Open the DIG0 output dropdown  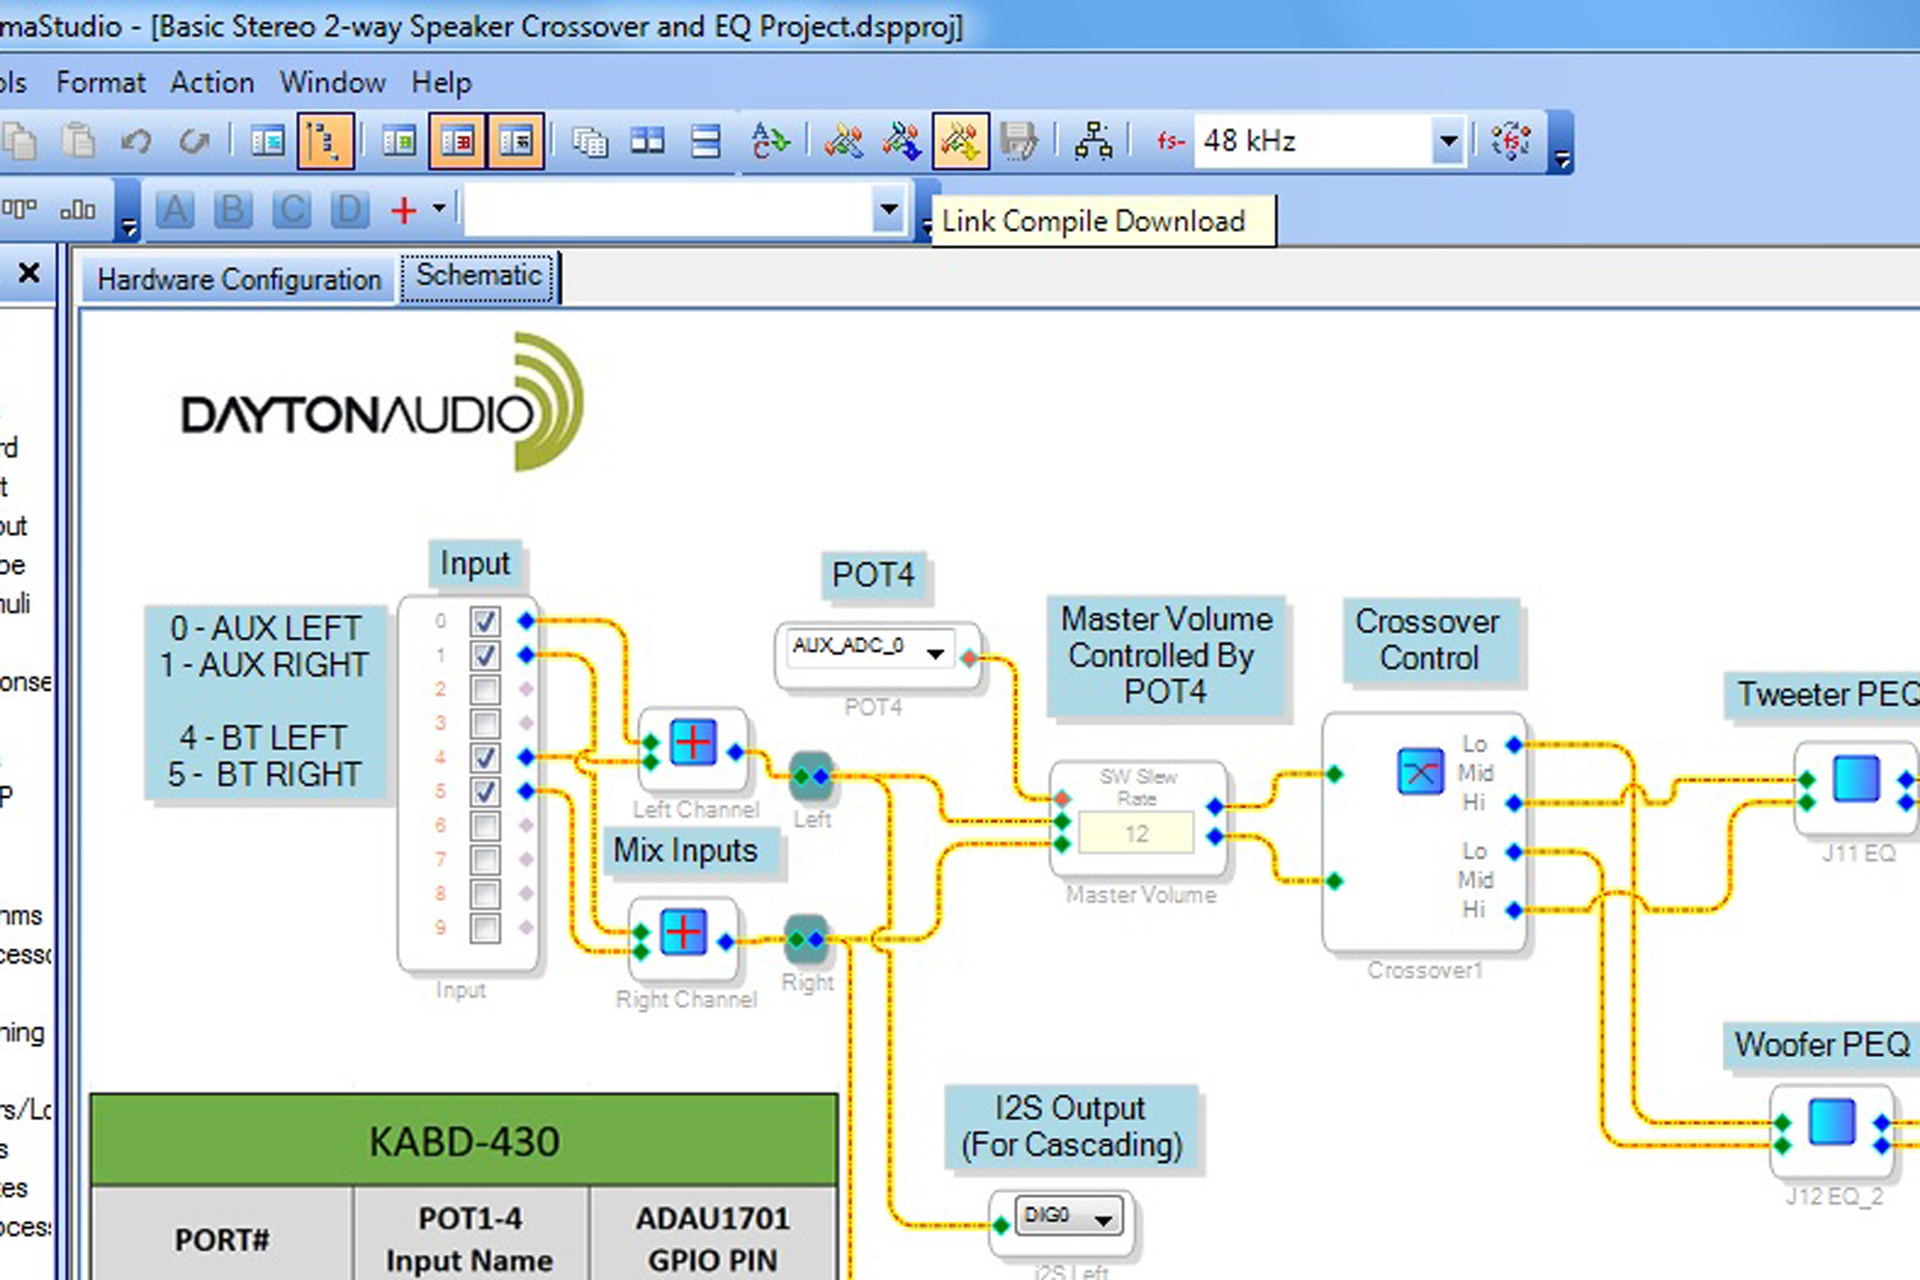1103,1220
